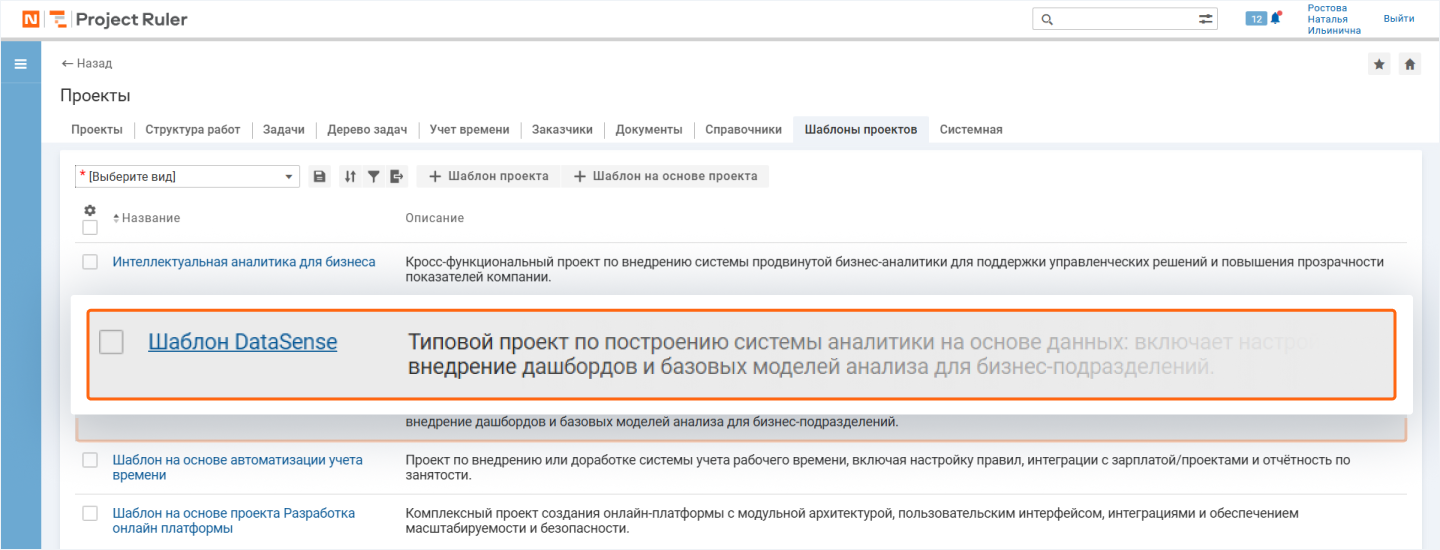The image size is (1440, 550).
Task: Sort the list by Название column
Action: (150, 218)
